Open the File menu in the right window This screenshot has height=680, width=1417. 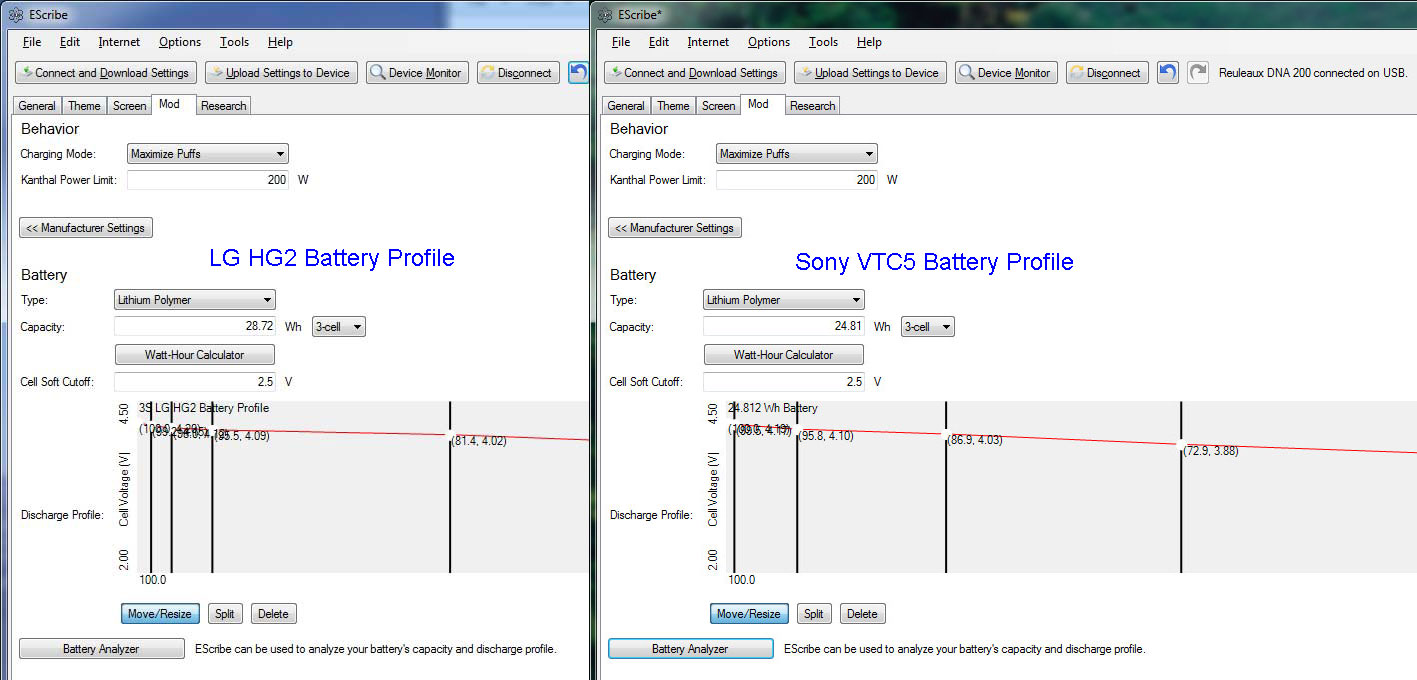pos(621,42)
